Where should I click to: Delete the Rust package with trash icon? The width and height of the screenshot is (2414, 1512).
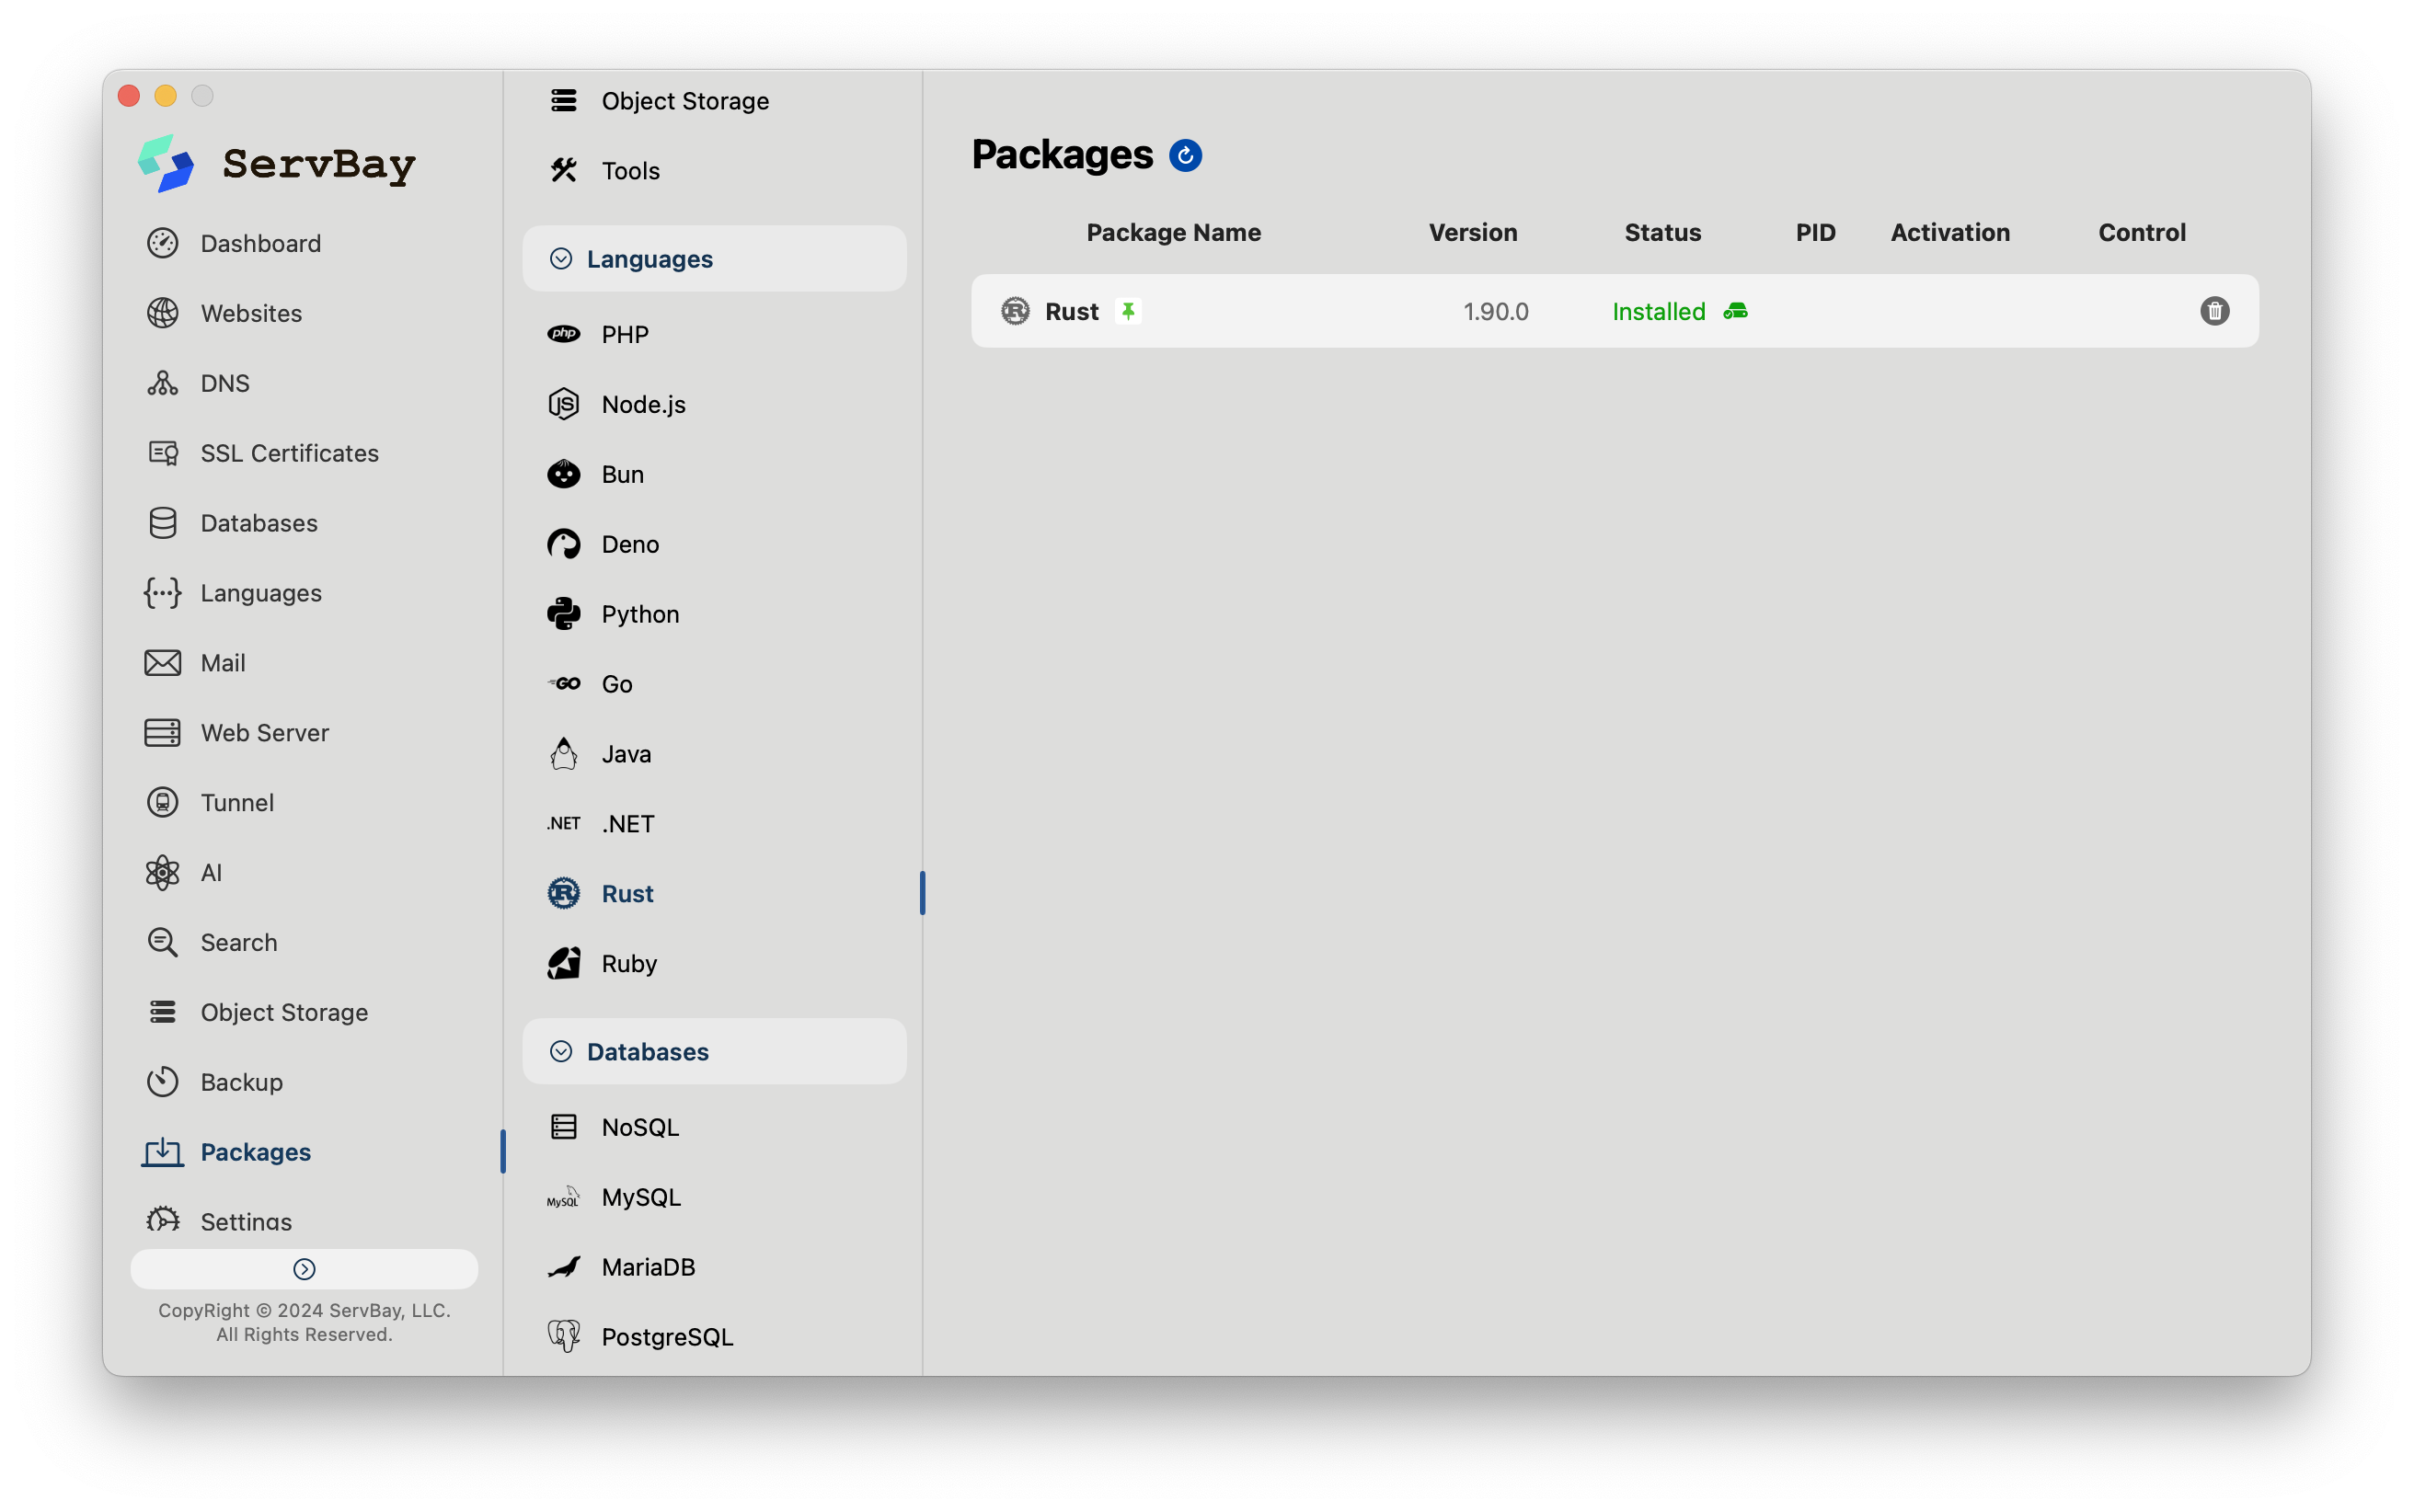pyautogui.click(x=2214, y=311)
